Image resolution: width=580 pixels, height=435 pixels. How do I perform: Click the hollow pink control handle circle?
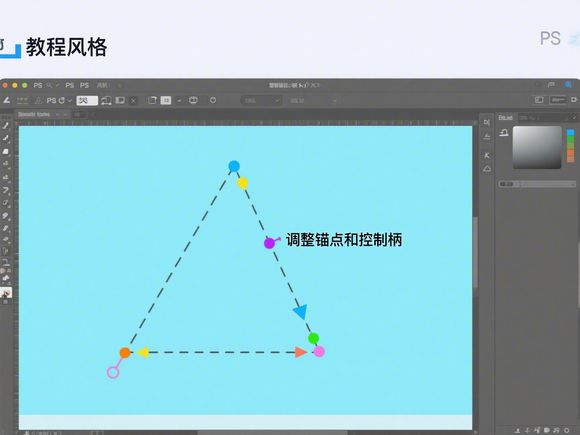pyautogui.click(x=113, y=372)
